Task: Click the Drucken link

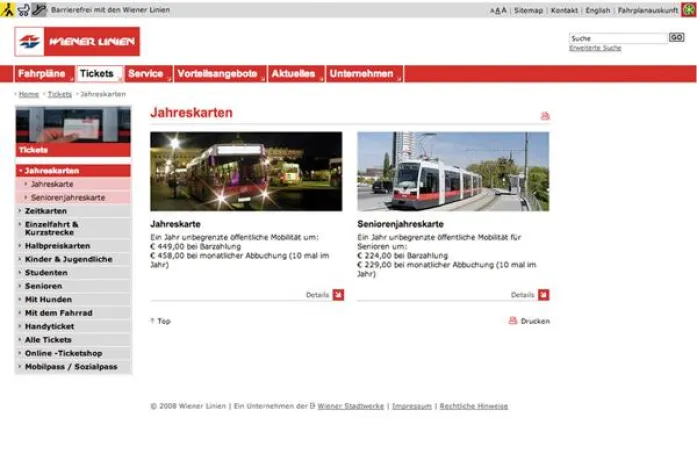Action: pos(535,321)
